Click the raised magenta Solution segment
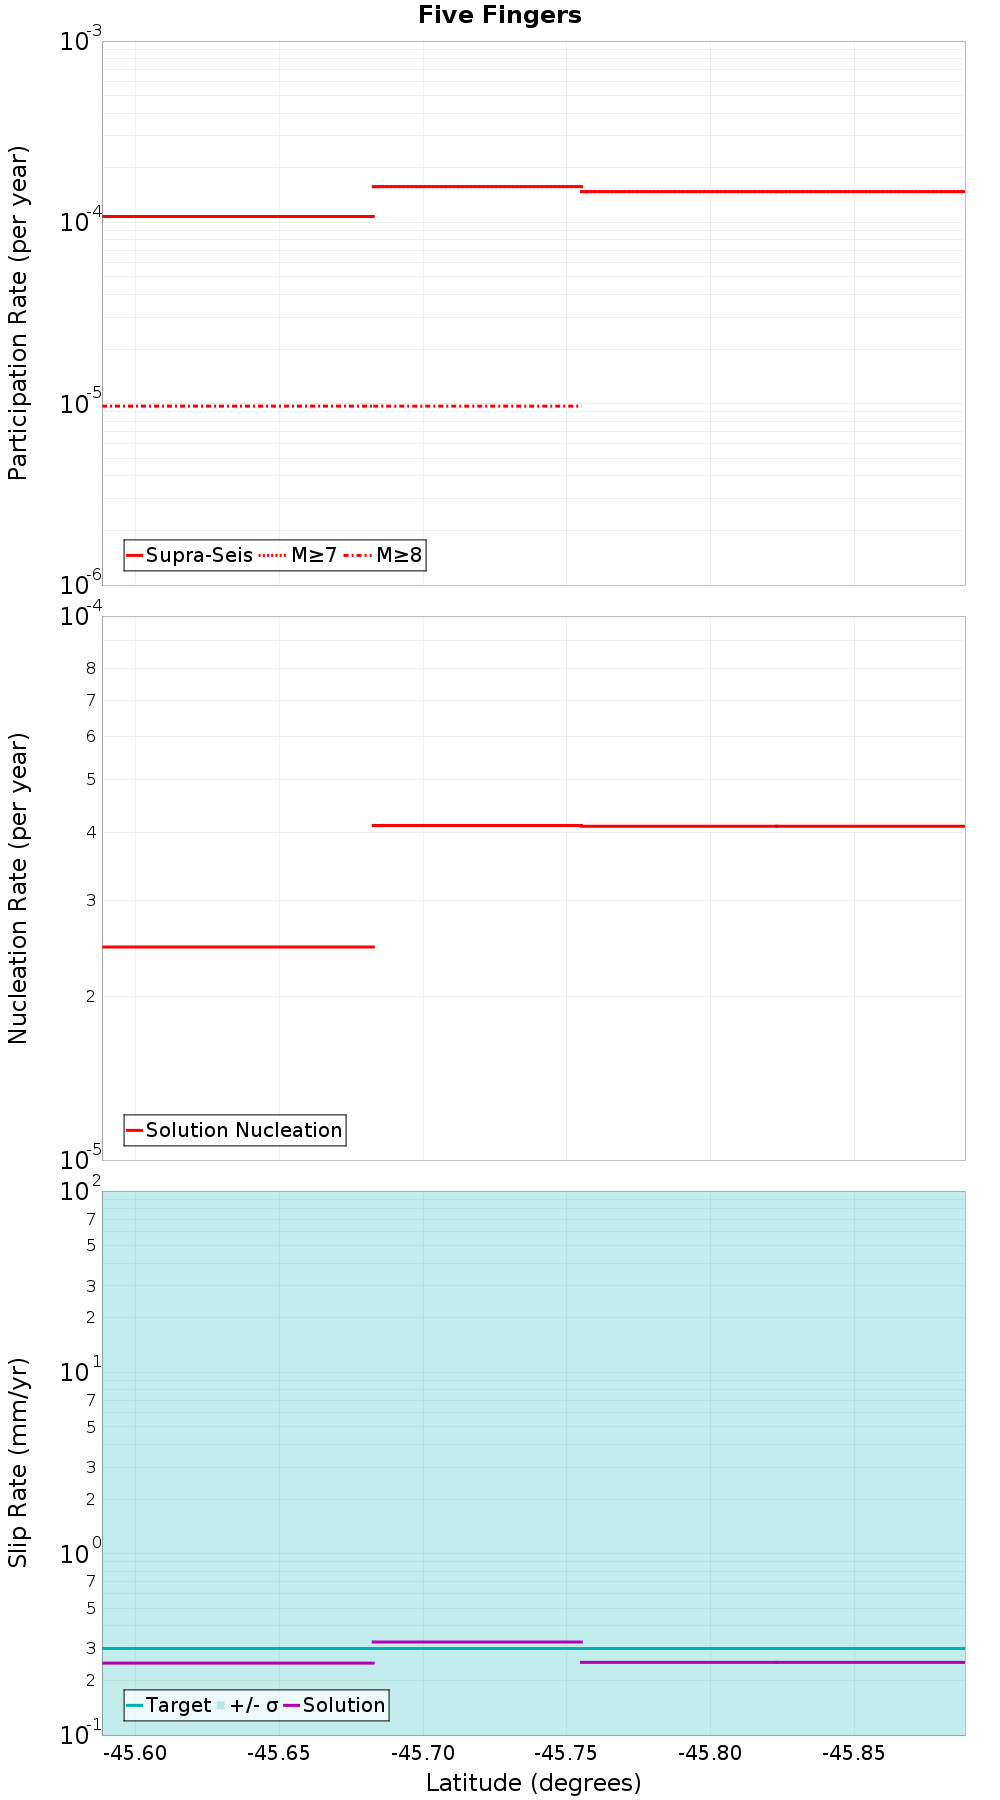Image resolution: width=1000 pixels, height=1800 pixels. pyautogui.click(x=477, y=1641)
